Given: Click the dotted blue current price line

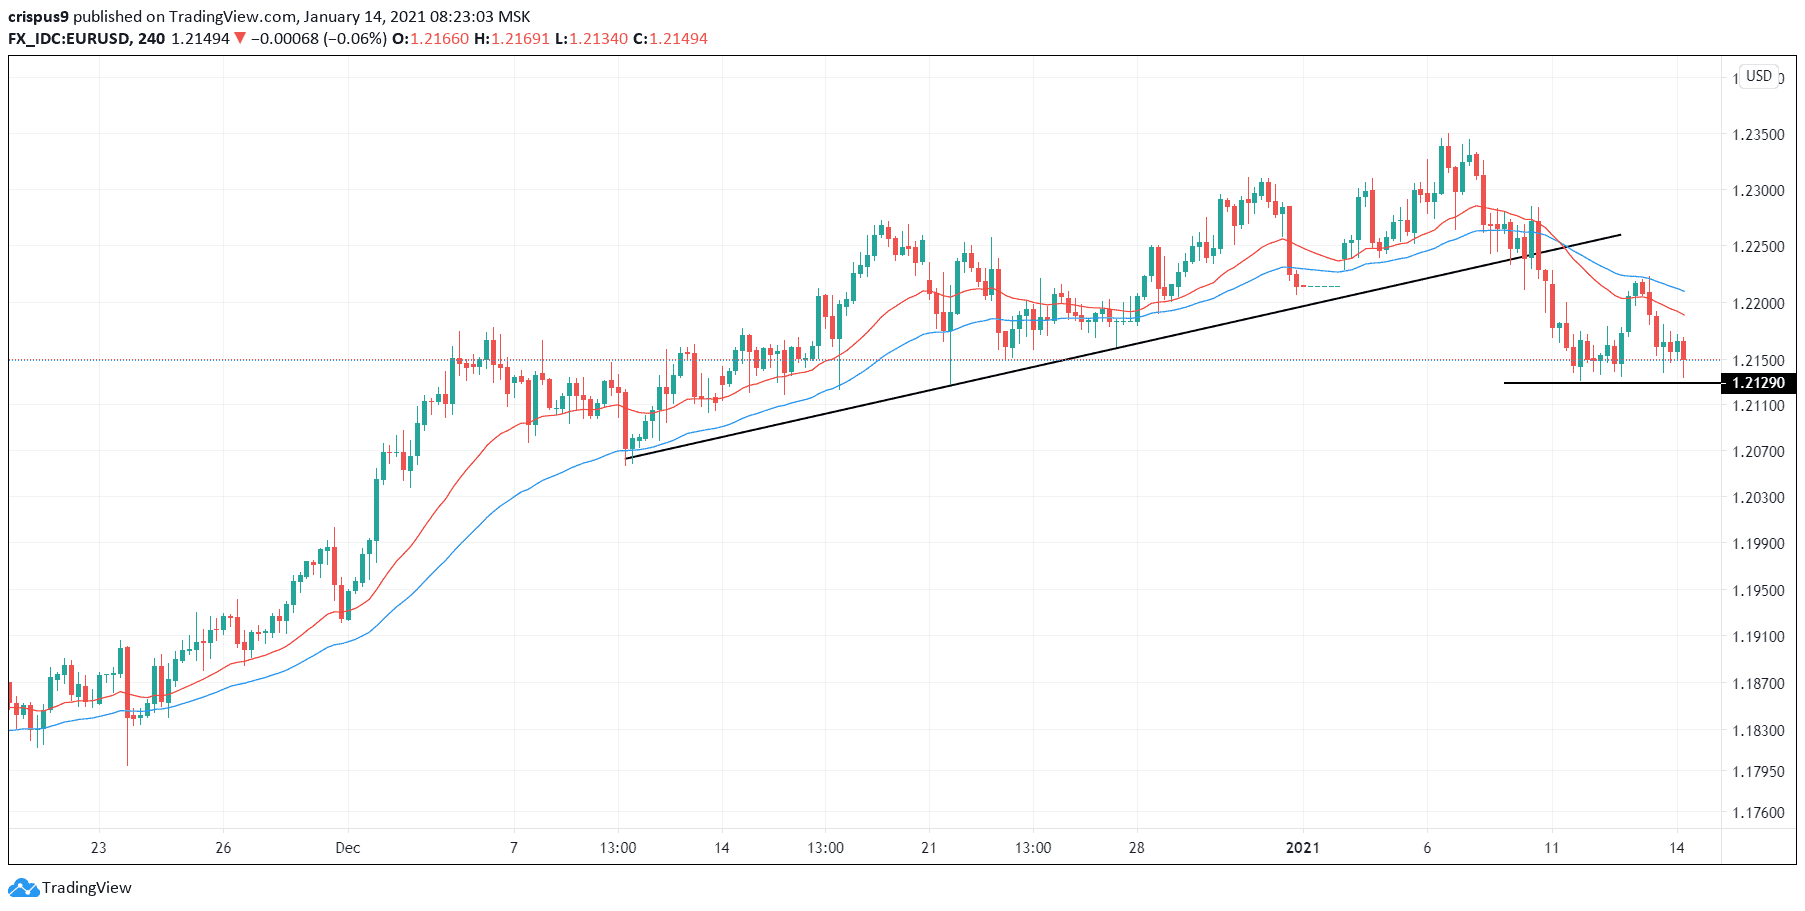Looking at the screenshot, I should (x=300, y=360).
